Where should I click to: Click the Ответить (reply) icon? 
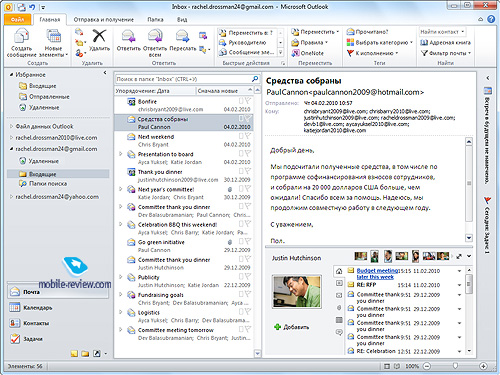tap(128, 37)
